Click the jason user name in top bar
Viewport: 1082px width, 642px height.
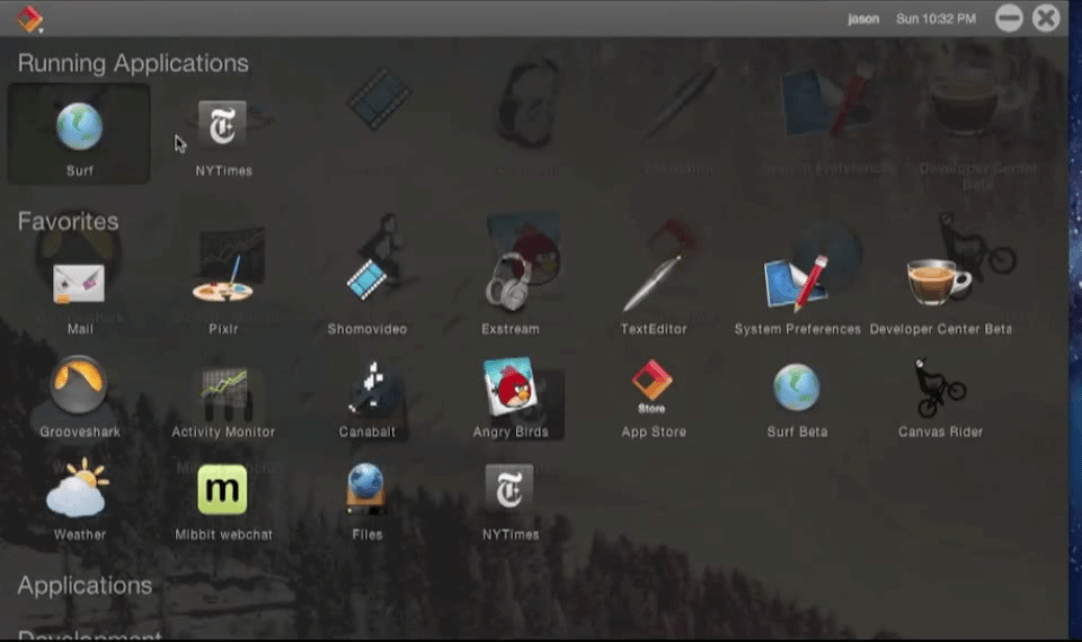pos(863,19)
